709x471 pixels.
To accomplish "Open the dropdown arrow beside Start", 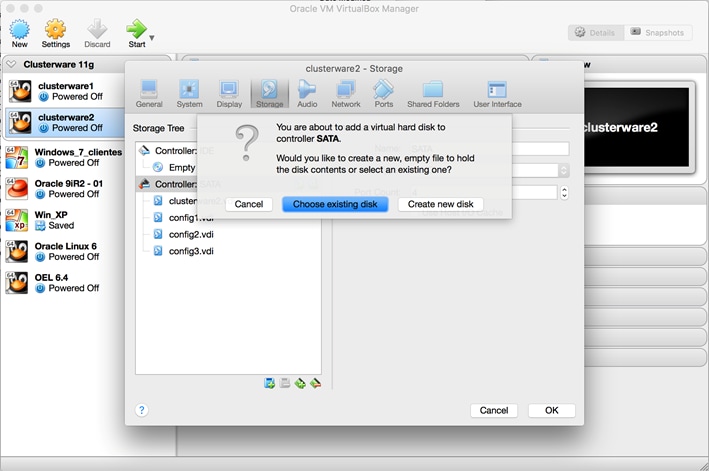I will pyautogui.click(x=152, y=38).
